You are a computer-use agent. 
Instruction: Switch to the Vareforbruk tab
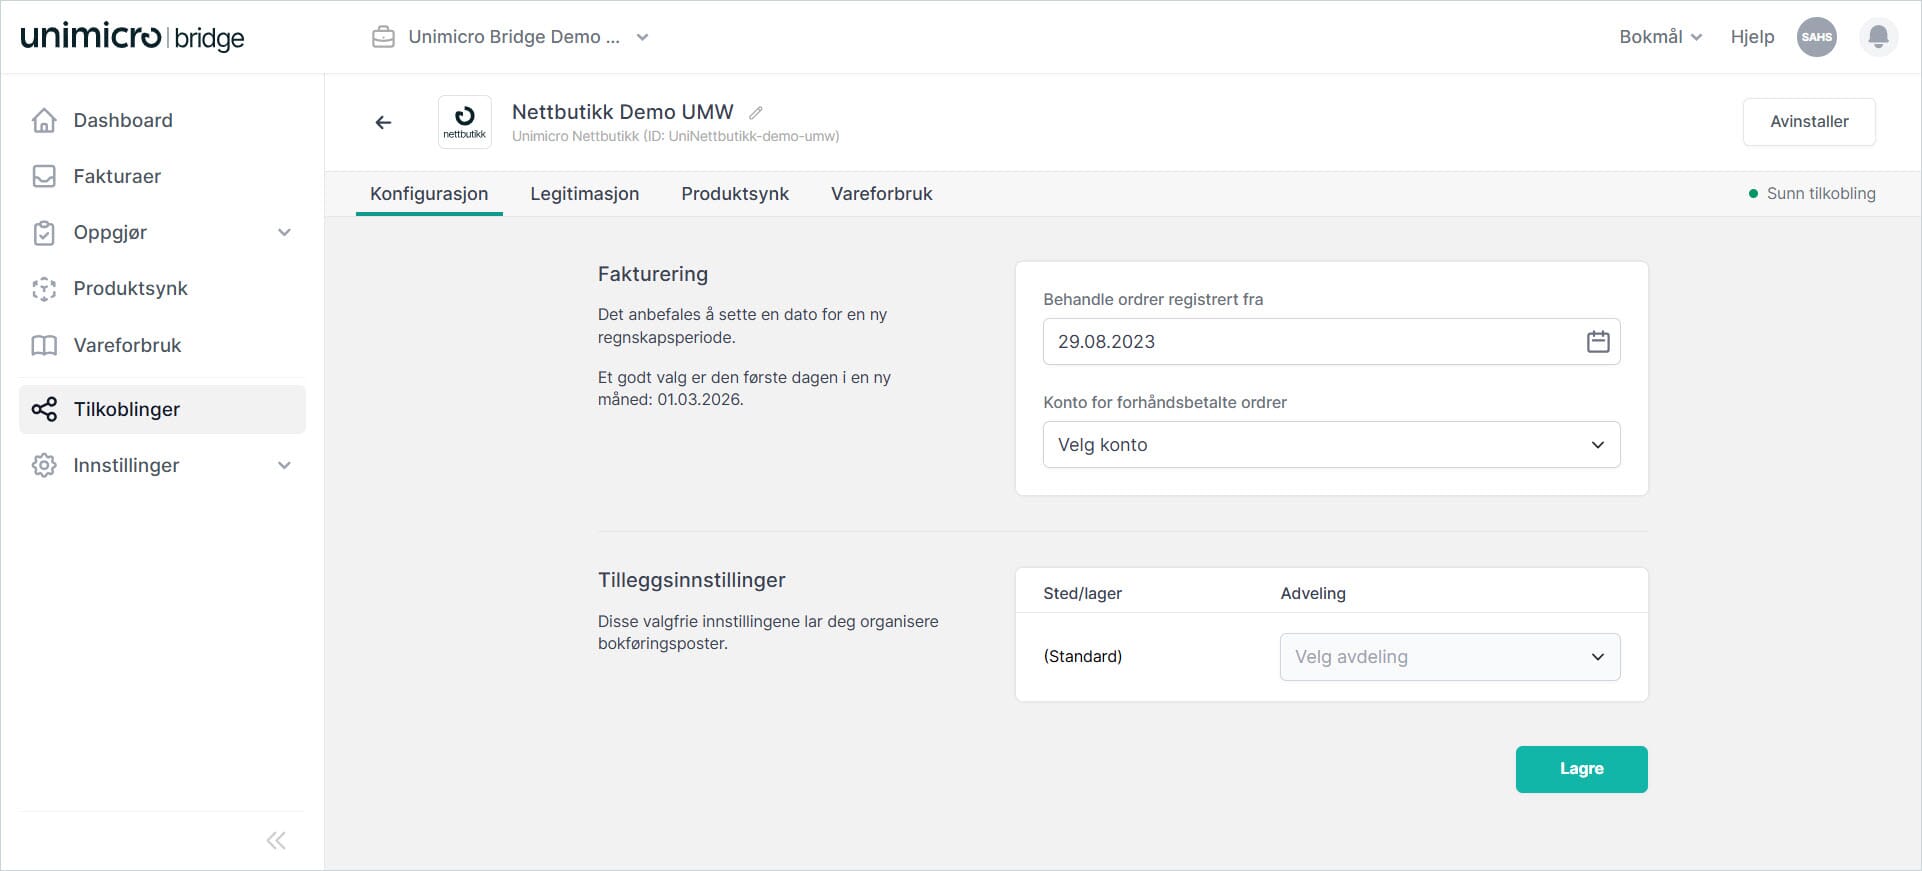881,194
